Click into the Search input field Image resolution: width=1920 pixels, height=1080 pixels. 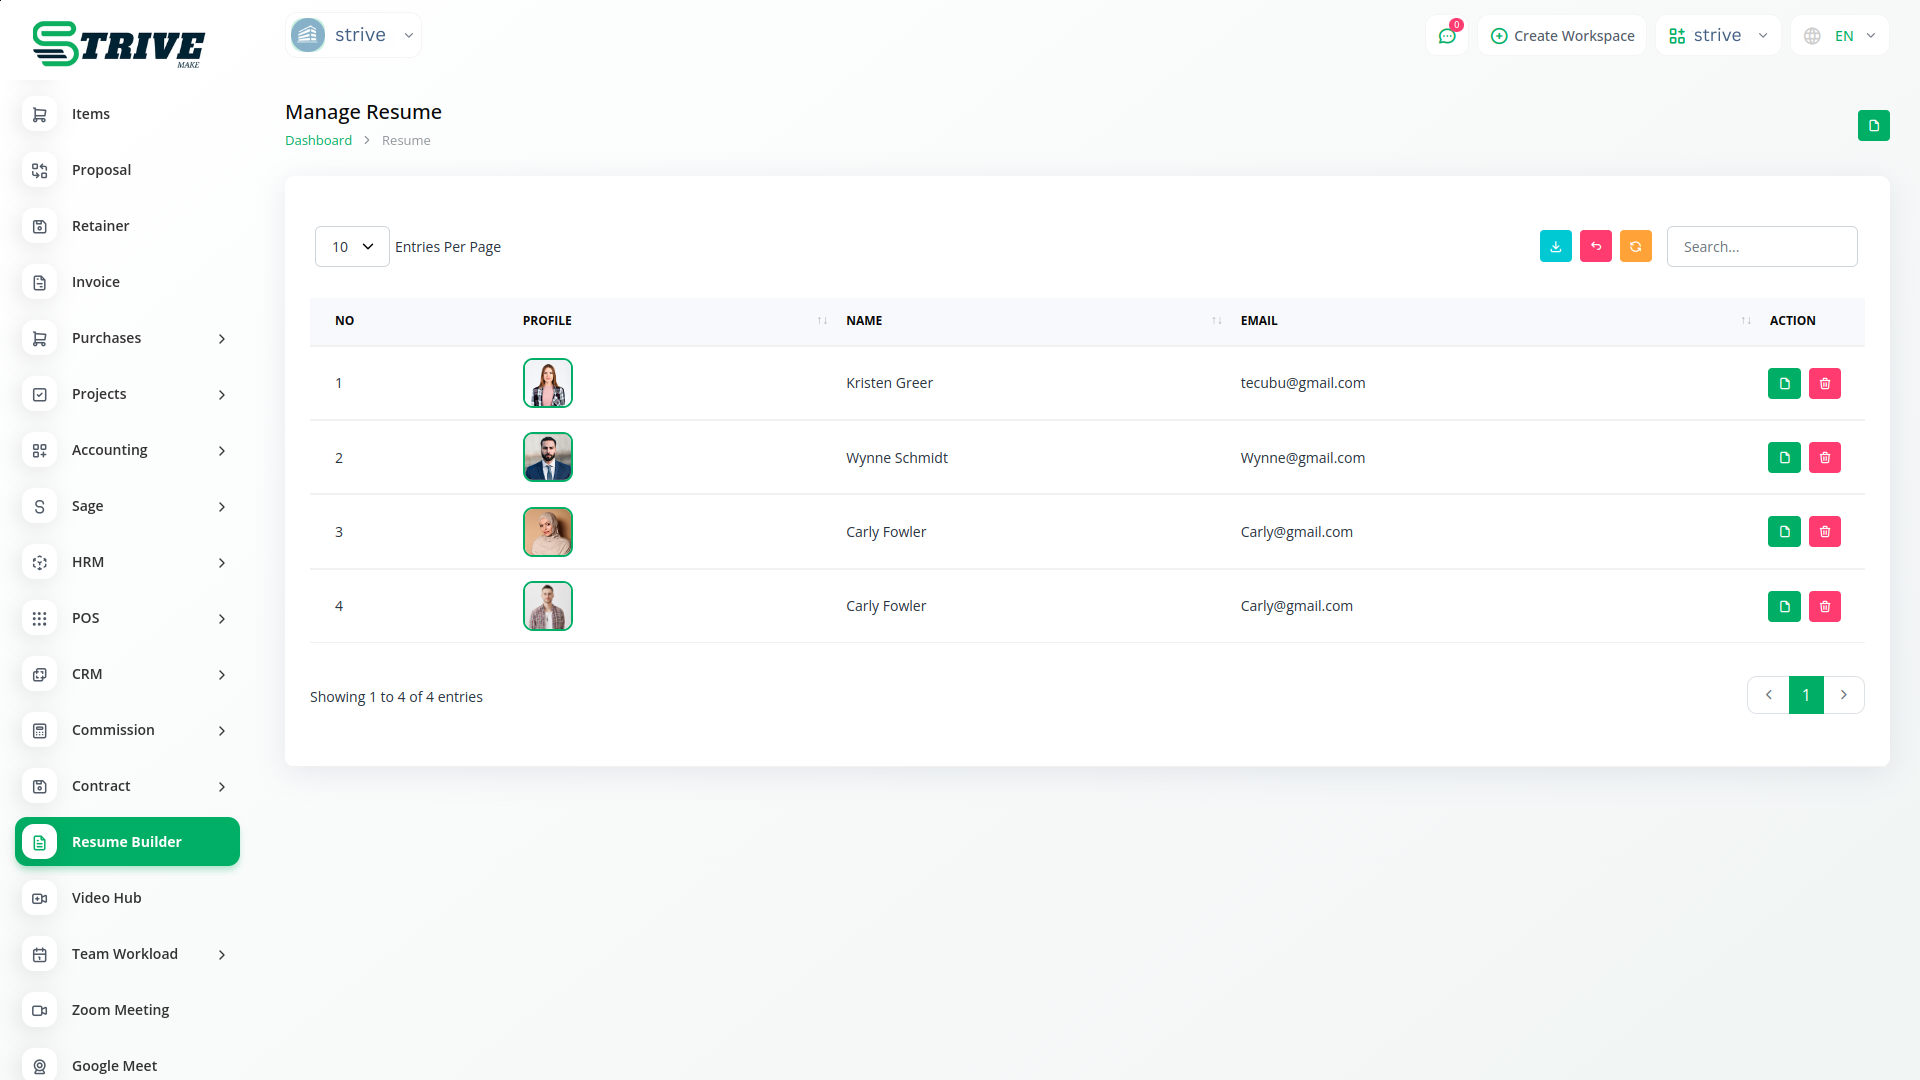click(1761, 247)
